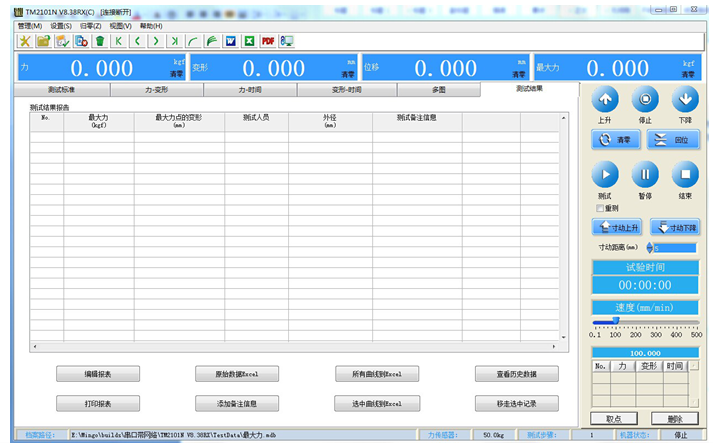The height and width of the screenshot is (443, 713).
Task: Click the green trash delete icon
Action: click(100, 41)
